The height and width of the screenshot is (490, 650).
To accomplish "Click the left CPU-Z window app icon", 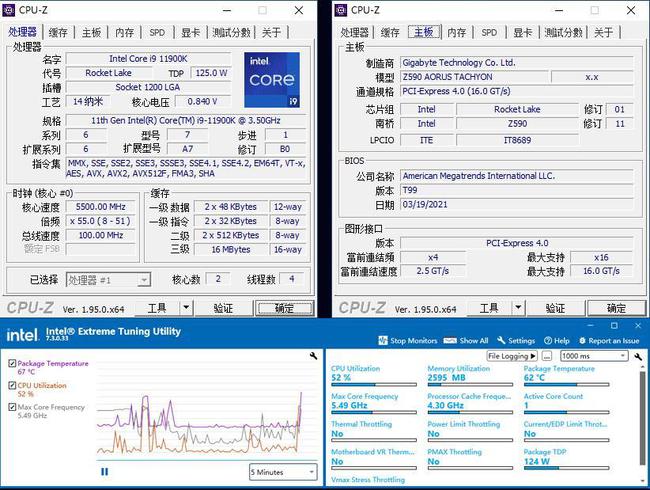I will click(8, 10).
